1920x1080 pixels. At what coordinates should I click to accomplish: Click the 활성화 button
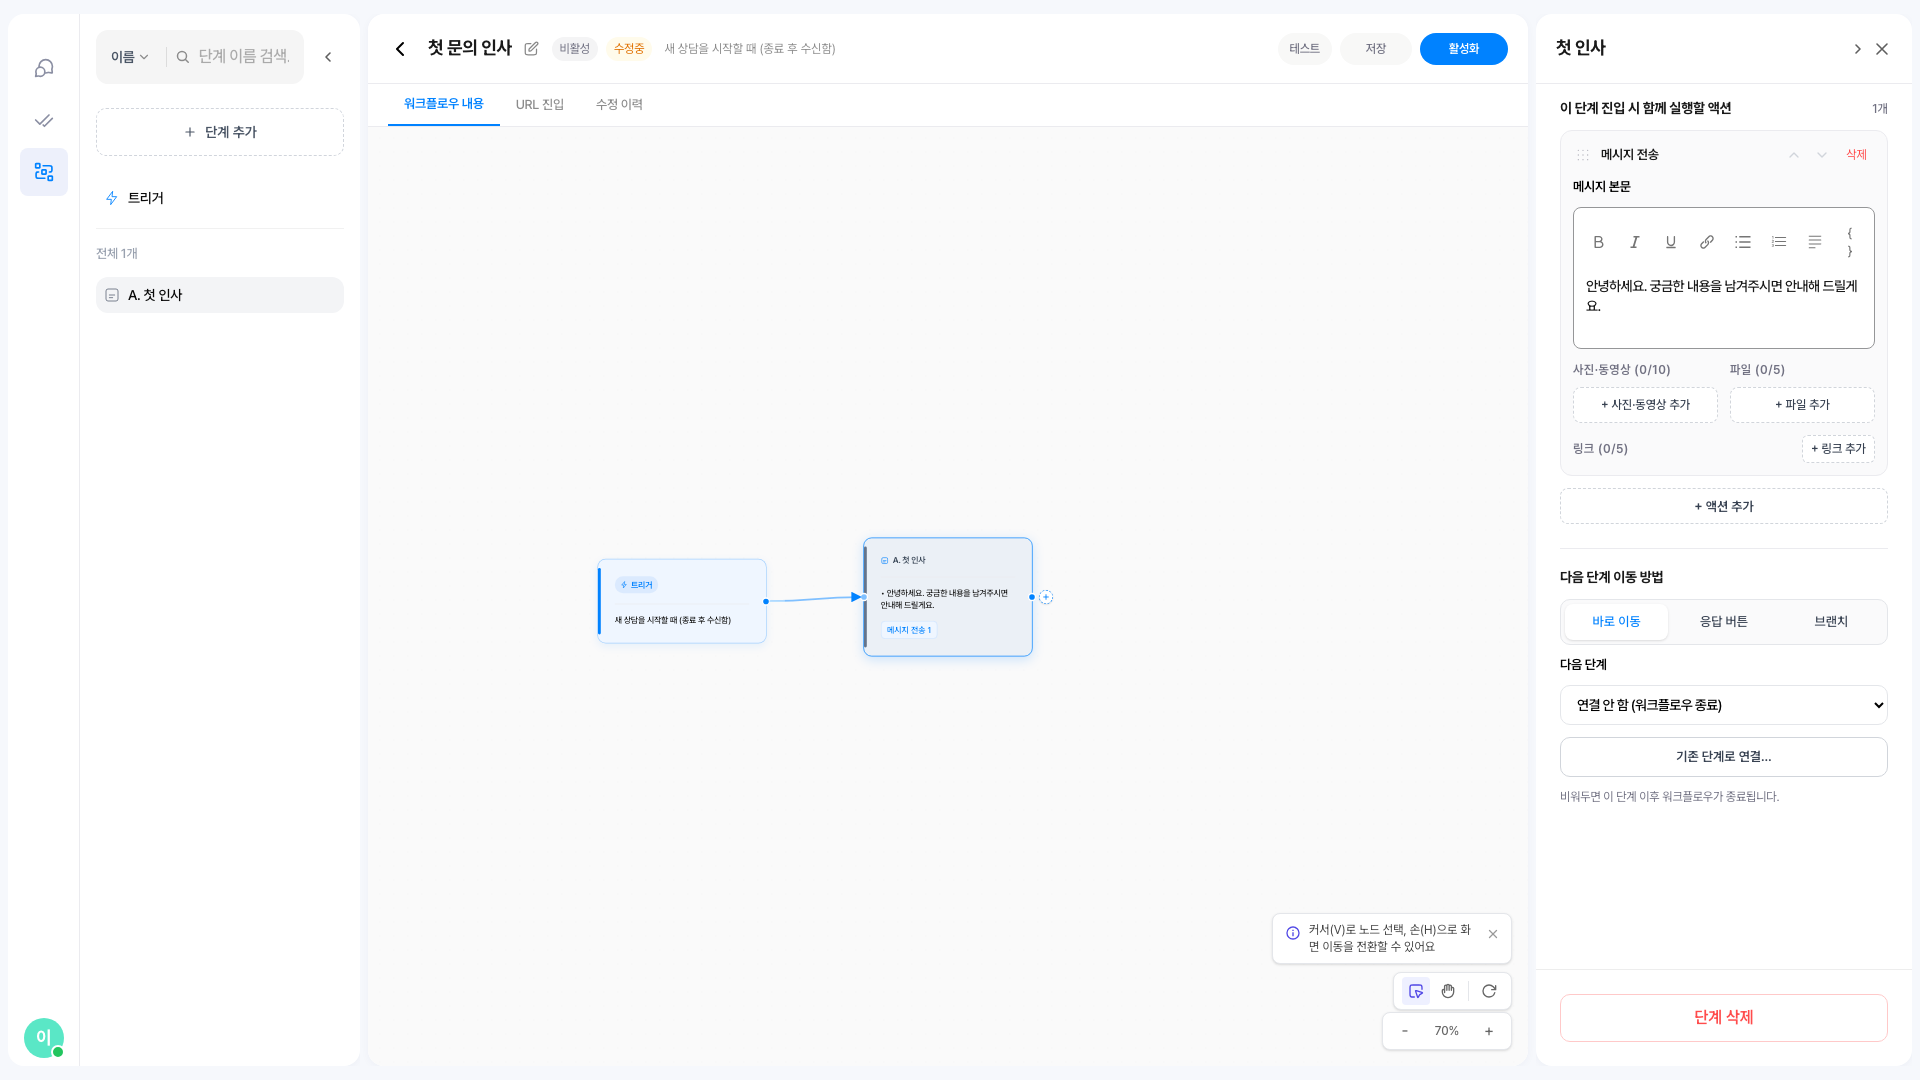1464,49
